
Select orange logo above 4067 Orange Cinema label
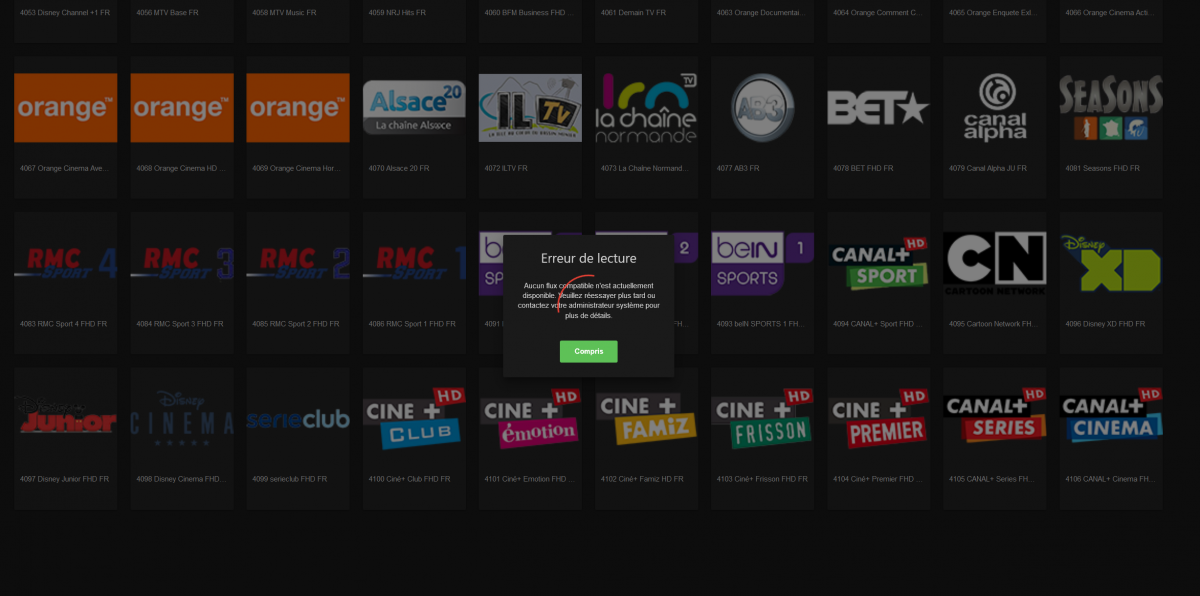(x=66, y=107)
